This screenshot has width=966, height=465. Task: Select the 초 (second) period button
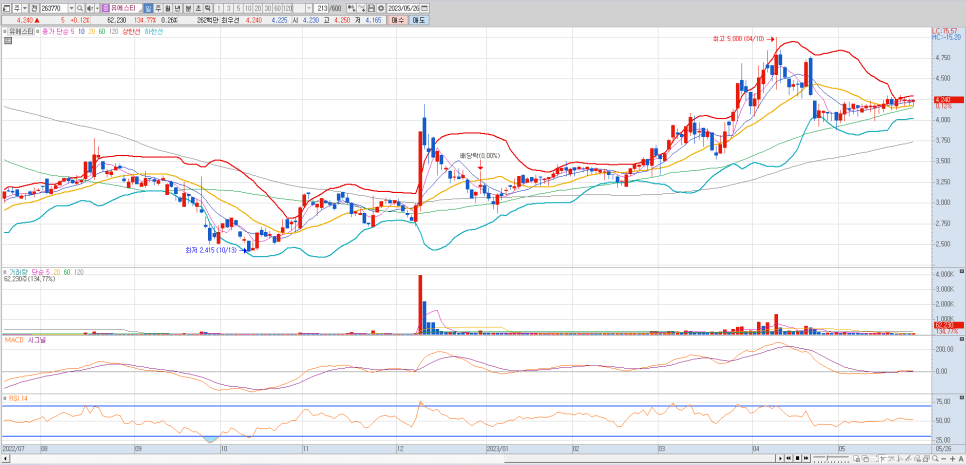197,8
